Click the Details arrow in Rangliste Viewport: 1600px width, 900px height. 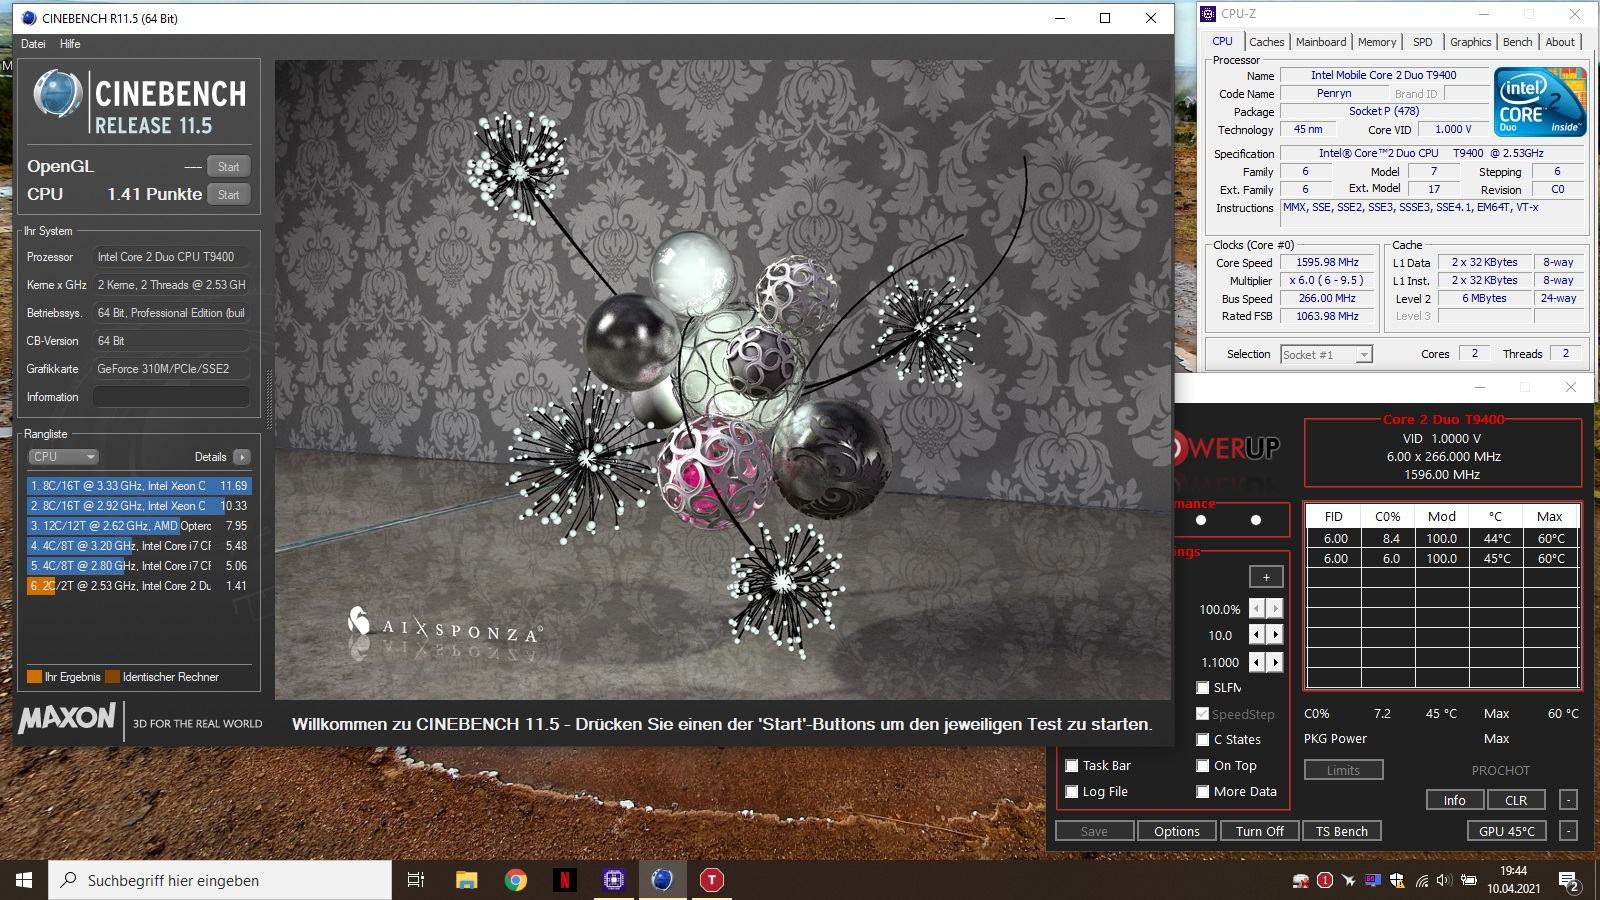[x=241, y=457]
